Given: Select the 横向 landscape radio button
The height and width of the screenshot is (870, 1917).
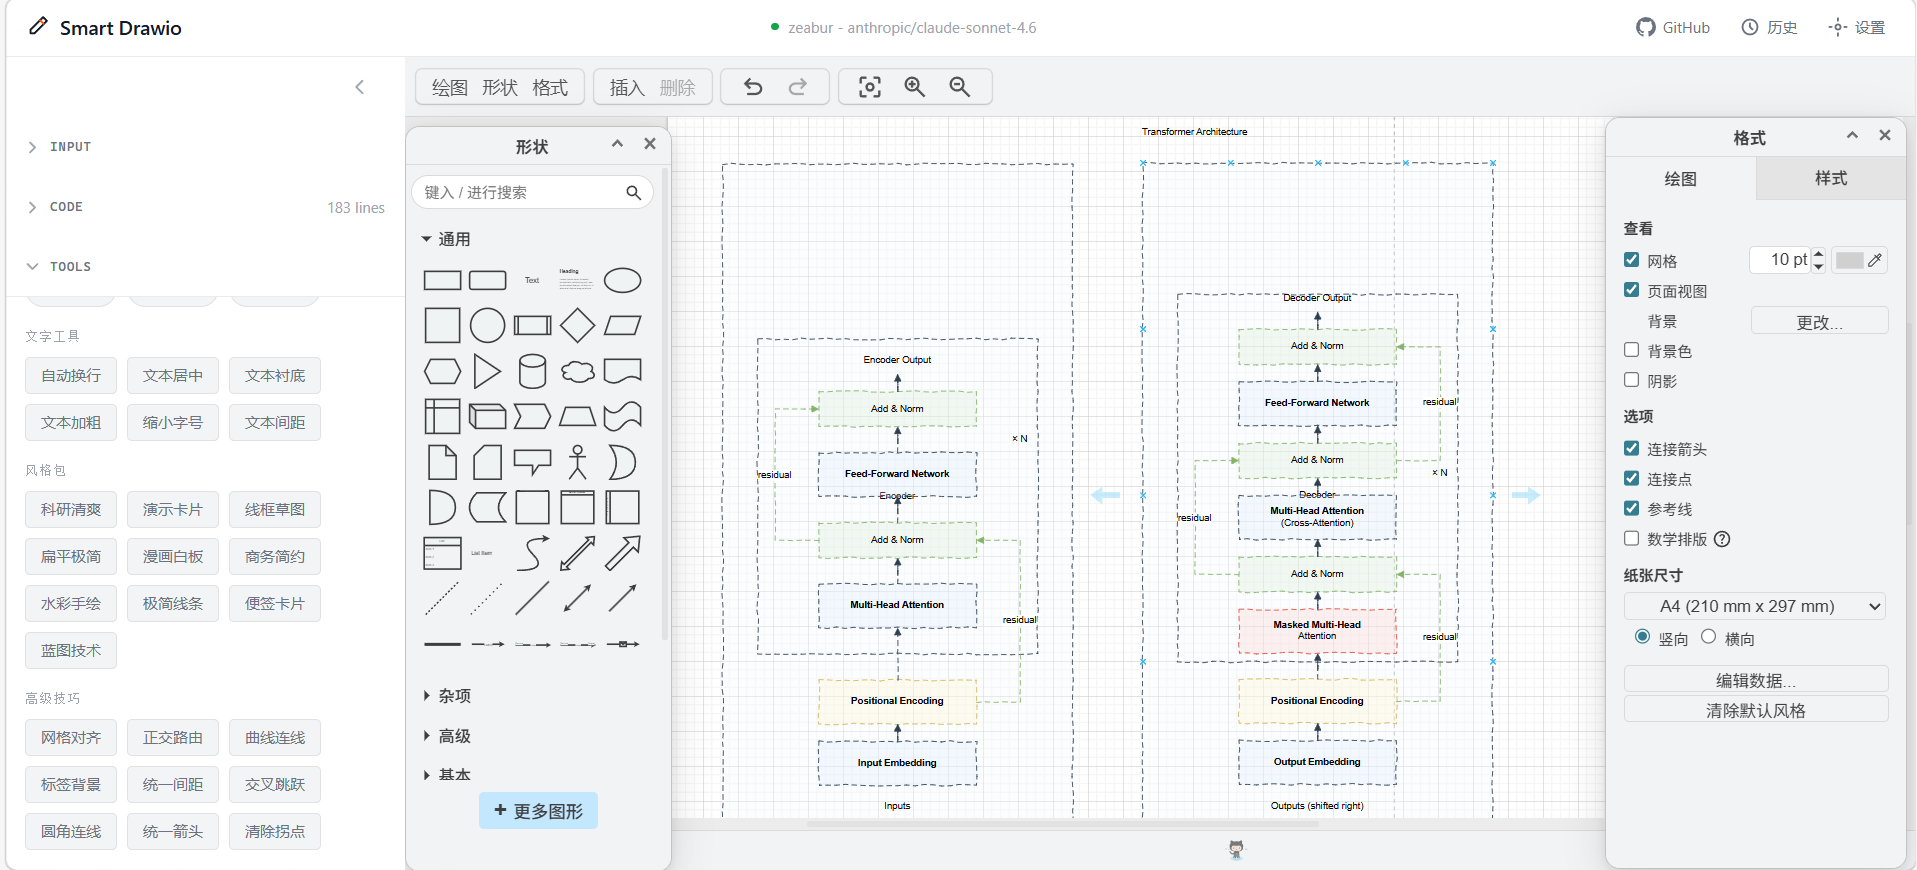Looking at the screenshot, I should coord(1709,637).
